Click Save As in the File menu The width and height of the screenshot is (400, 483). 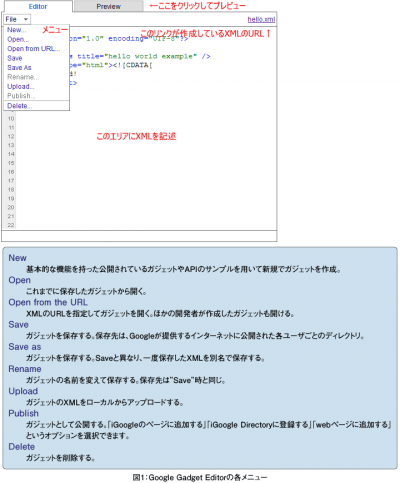19,68
